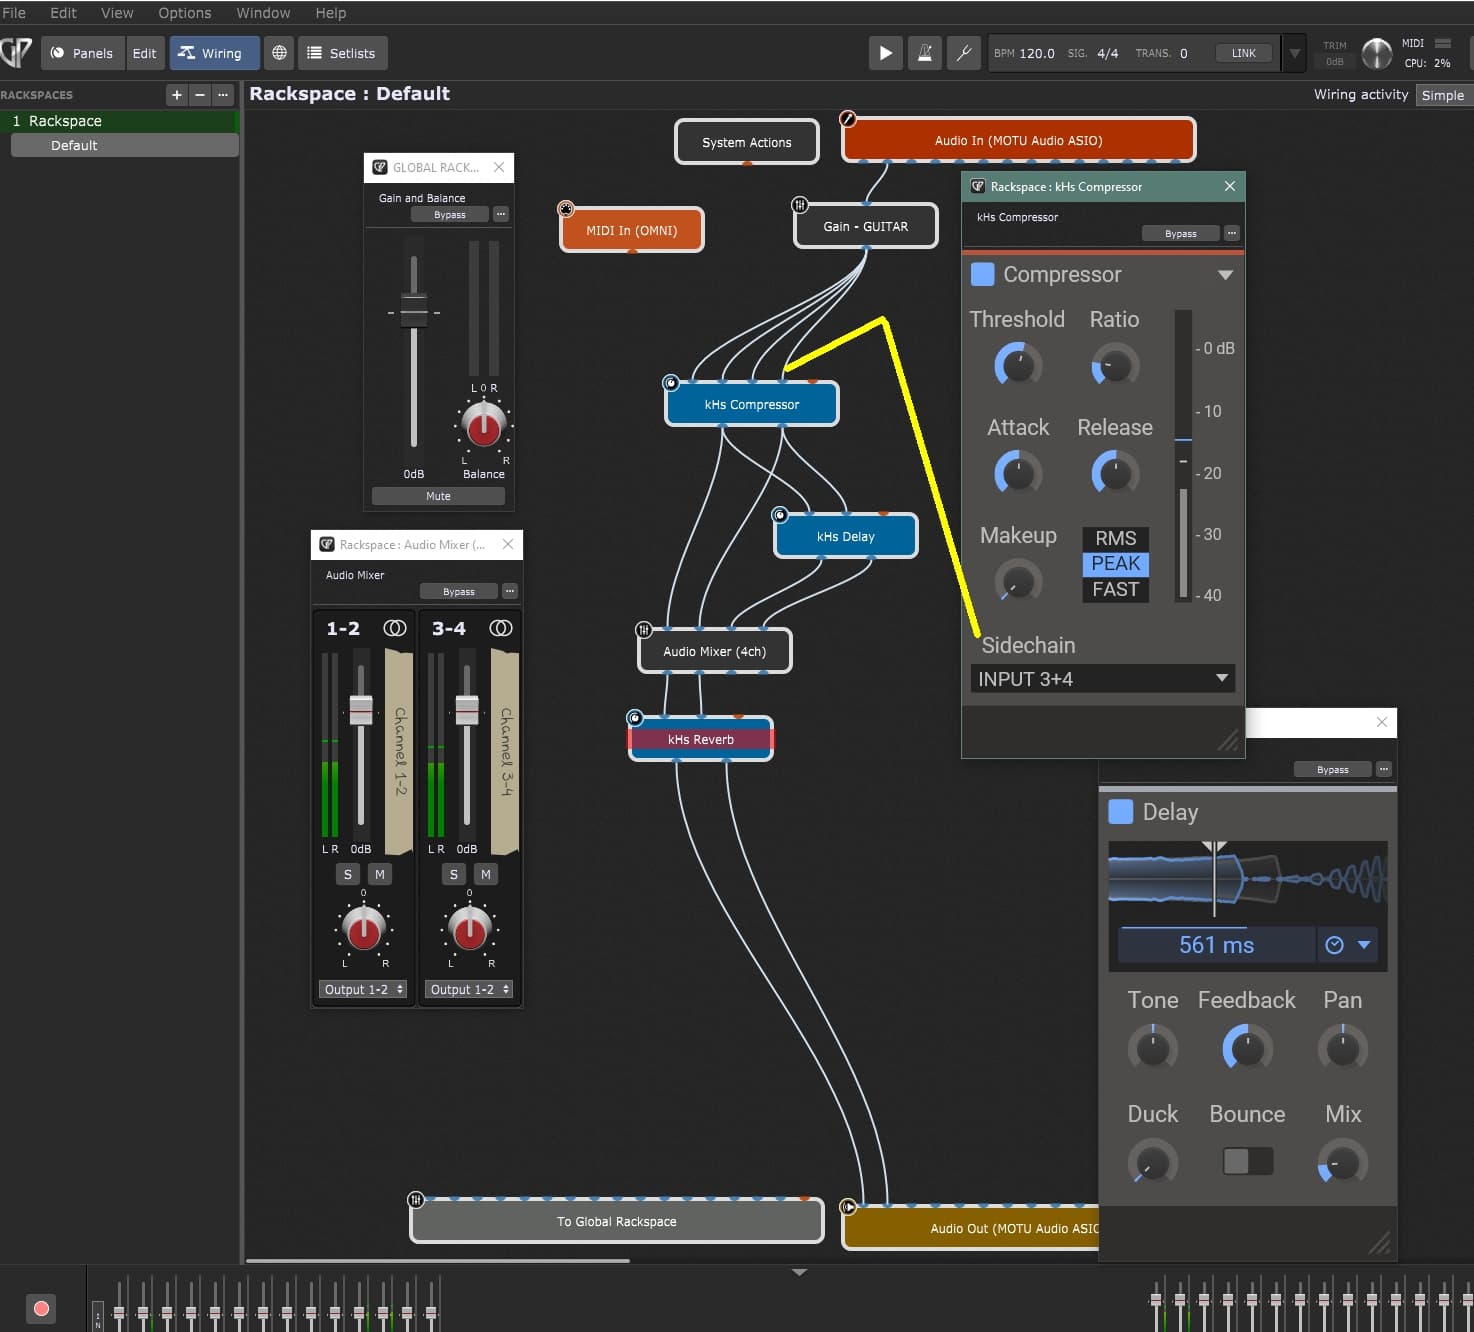Toggle stereo link icon on channel 1-2
1474x1332 pixels.
[395, 628]
